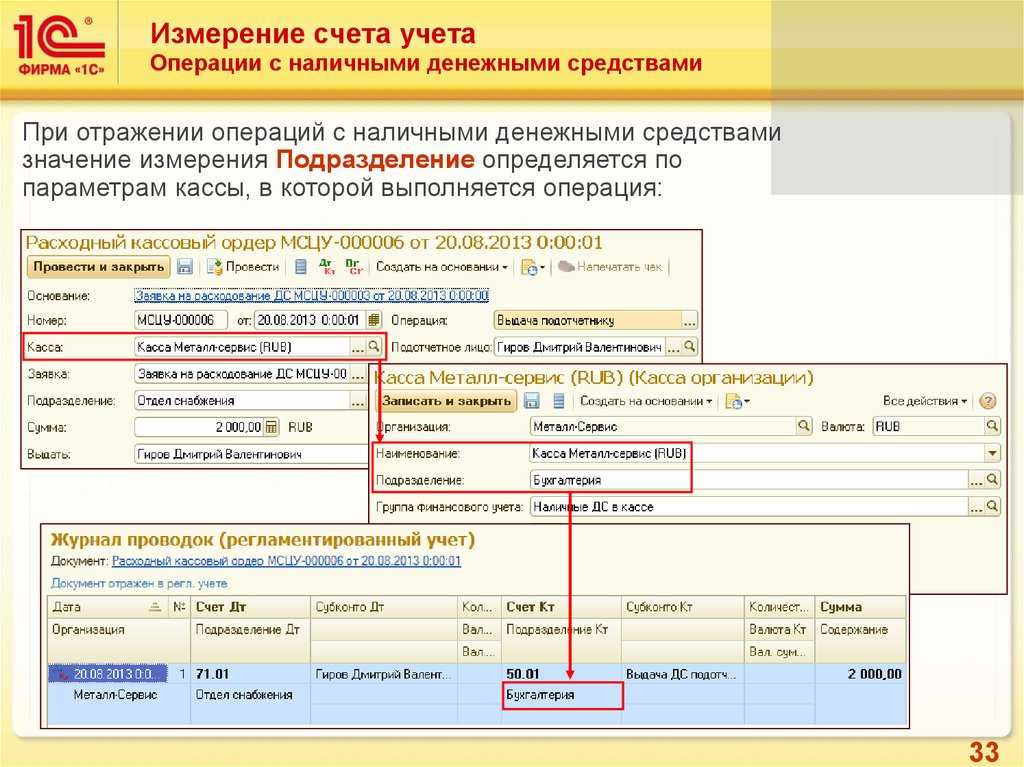This screenshot has height=767, width=1024.
Task: Click ellipsis button in Группа финансового учета field
Action: [x=976, y=506]
